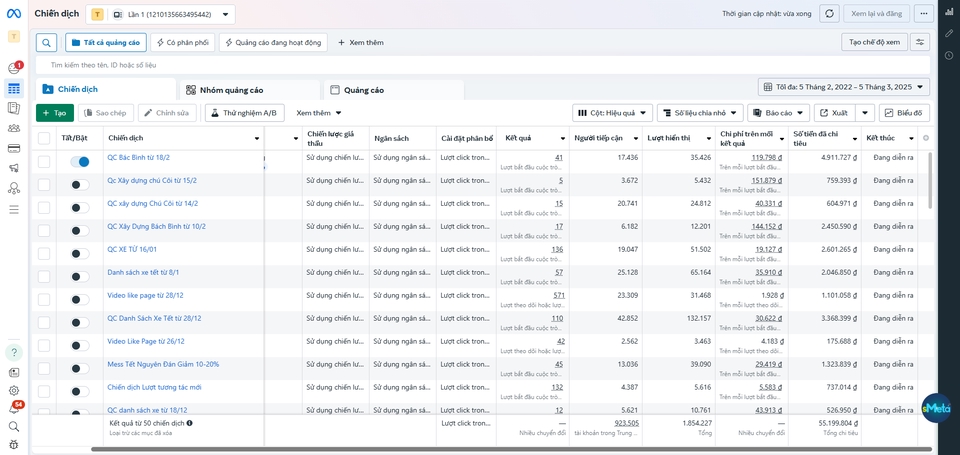Image resolution: width=960 pixels, height=455 pixels.
Task: Open Settings gear icon in sidebar
Action: click(13, 391)
